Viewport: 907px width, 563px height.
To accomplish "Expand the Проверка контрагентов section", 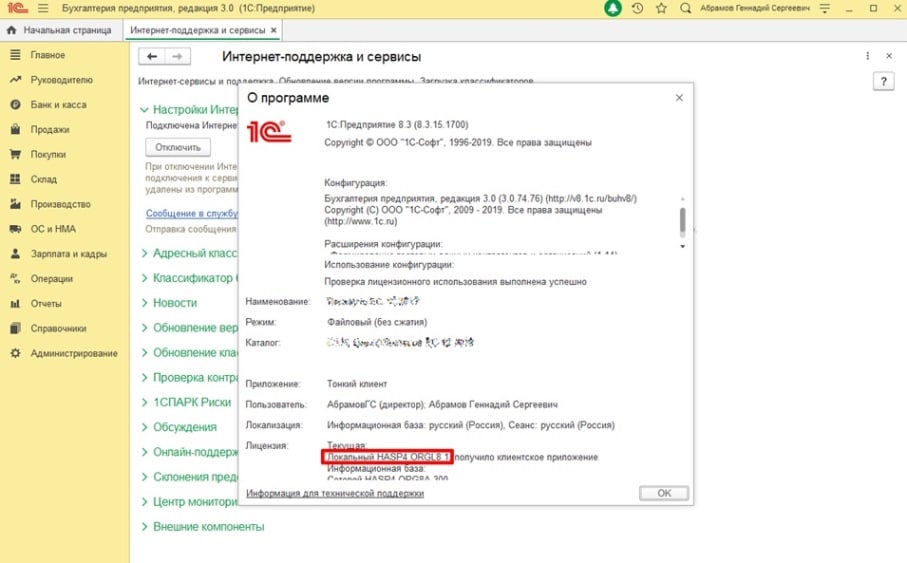I will 145,377.
